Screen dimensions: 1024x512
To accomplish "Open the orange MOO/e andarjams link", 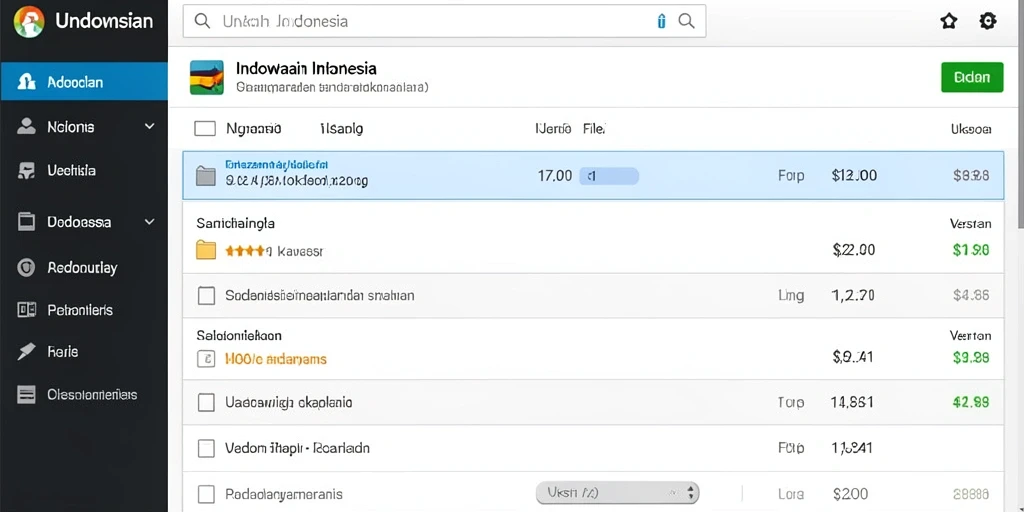I will pyautogui.click(x=275, y=359).
